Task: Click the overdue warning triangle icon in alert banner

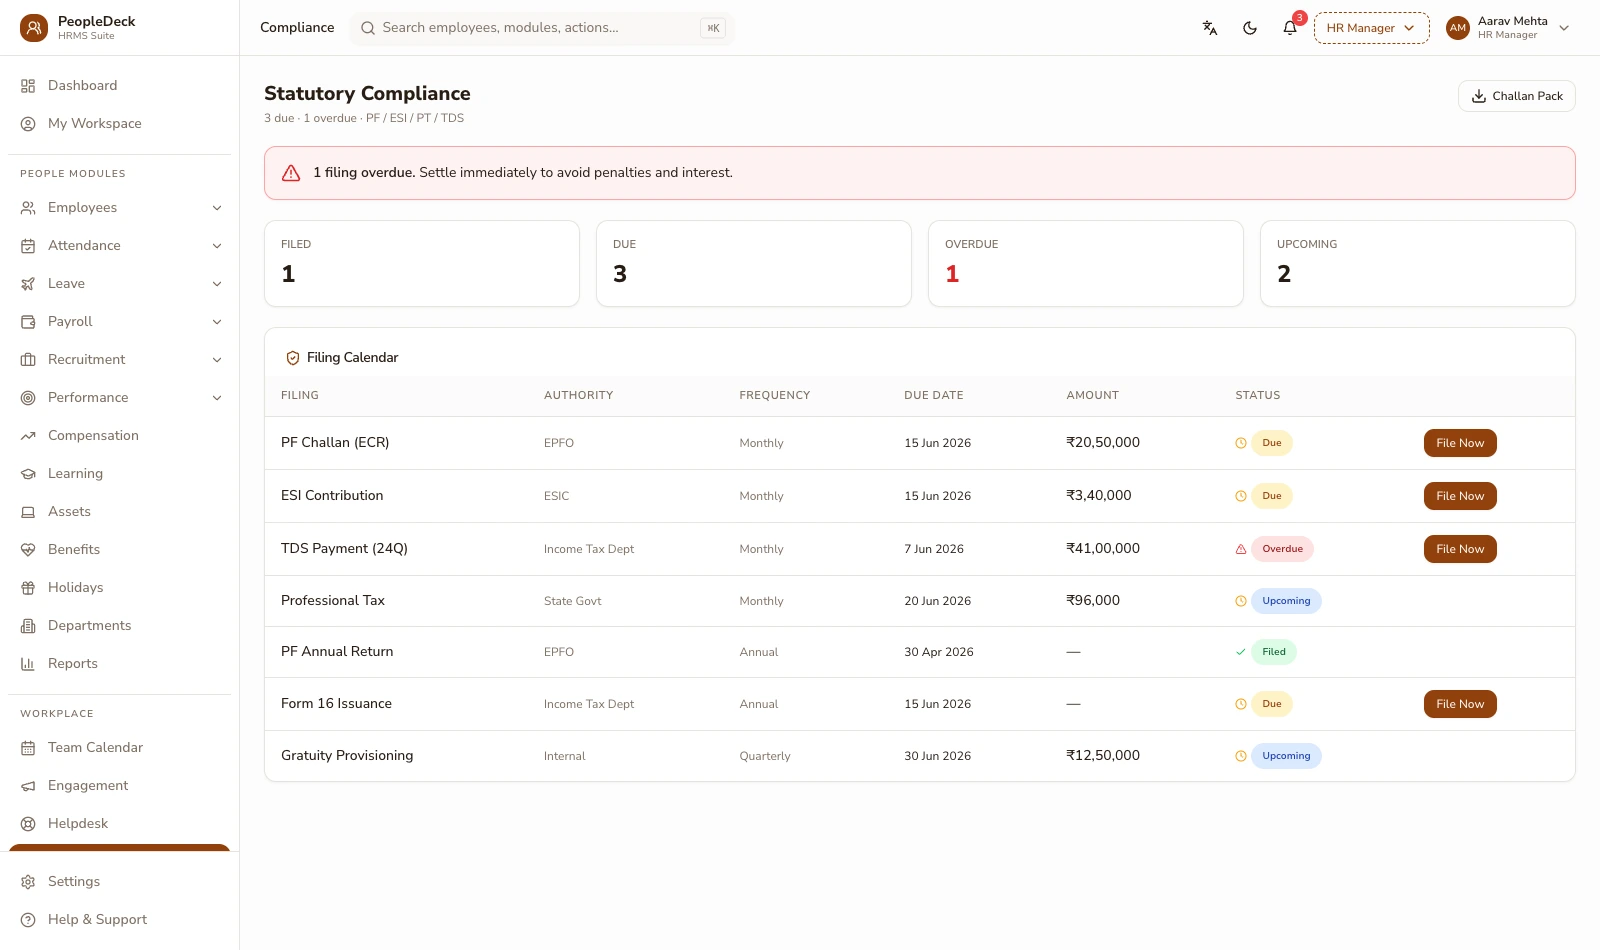Action: point(291,173)
